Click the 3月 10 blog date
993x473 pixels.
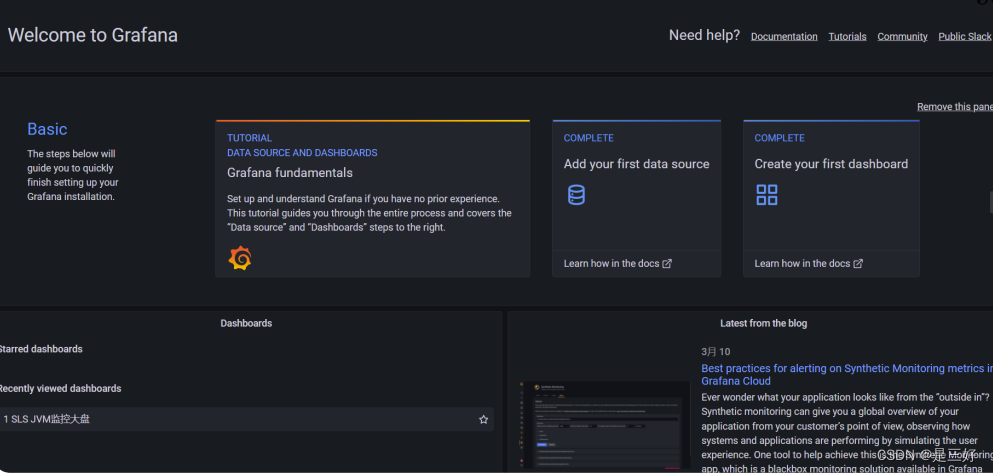click(x=716, y=351)
